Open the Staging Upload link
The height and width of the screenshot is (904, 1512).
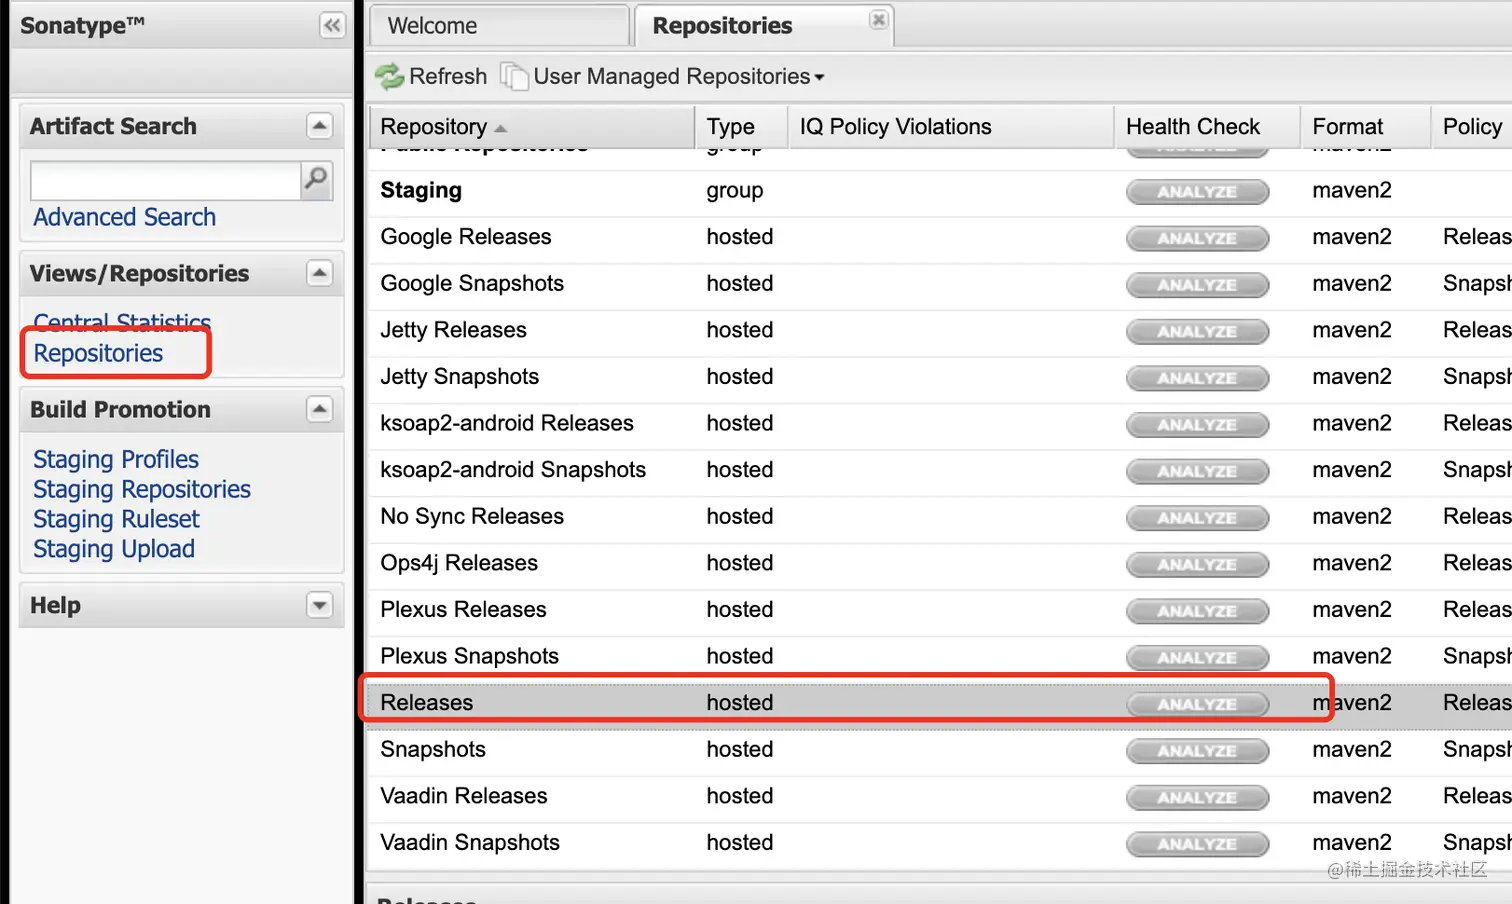coord(114,549)
